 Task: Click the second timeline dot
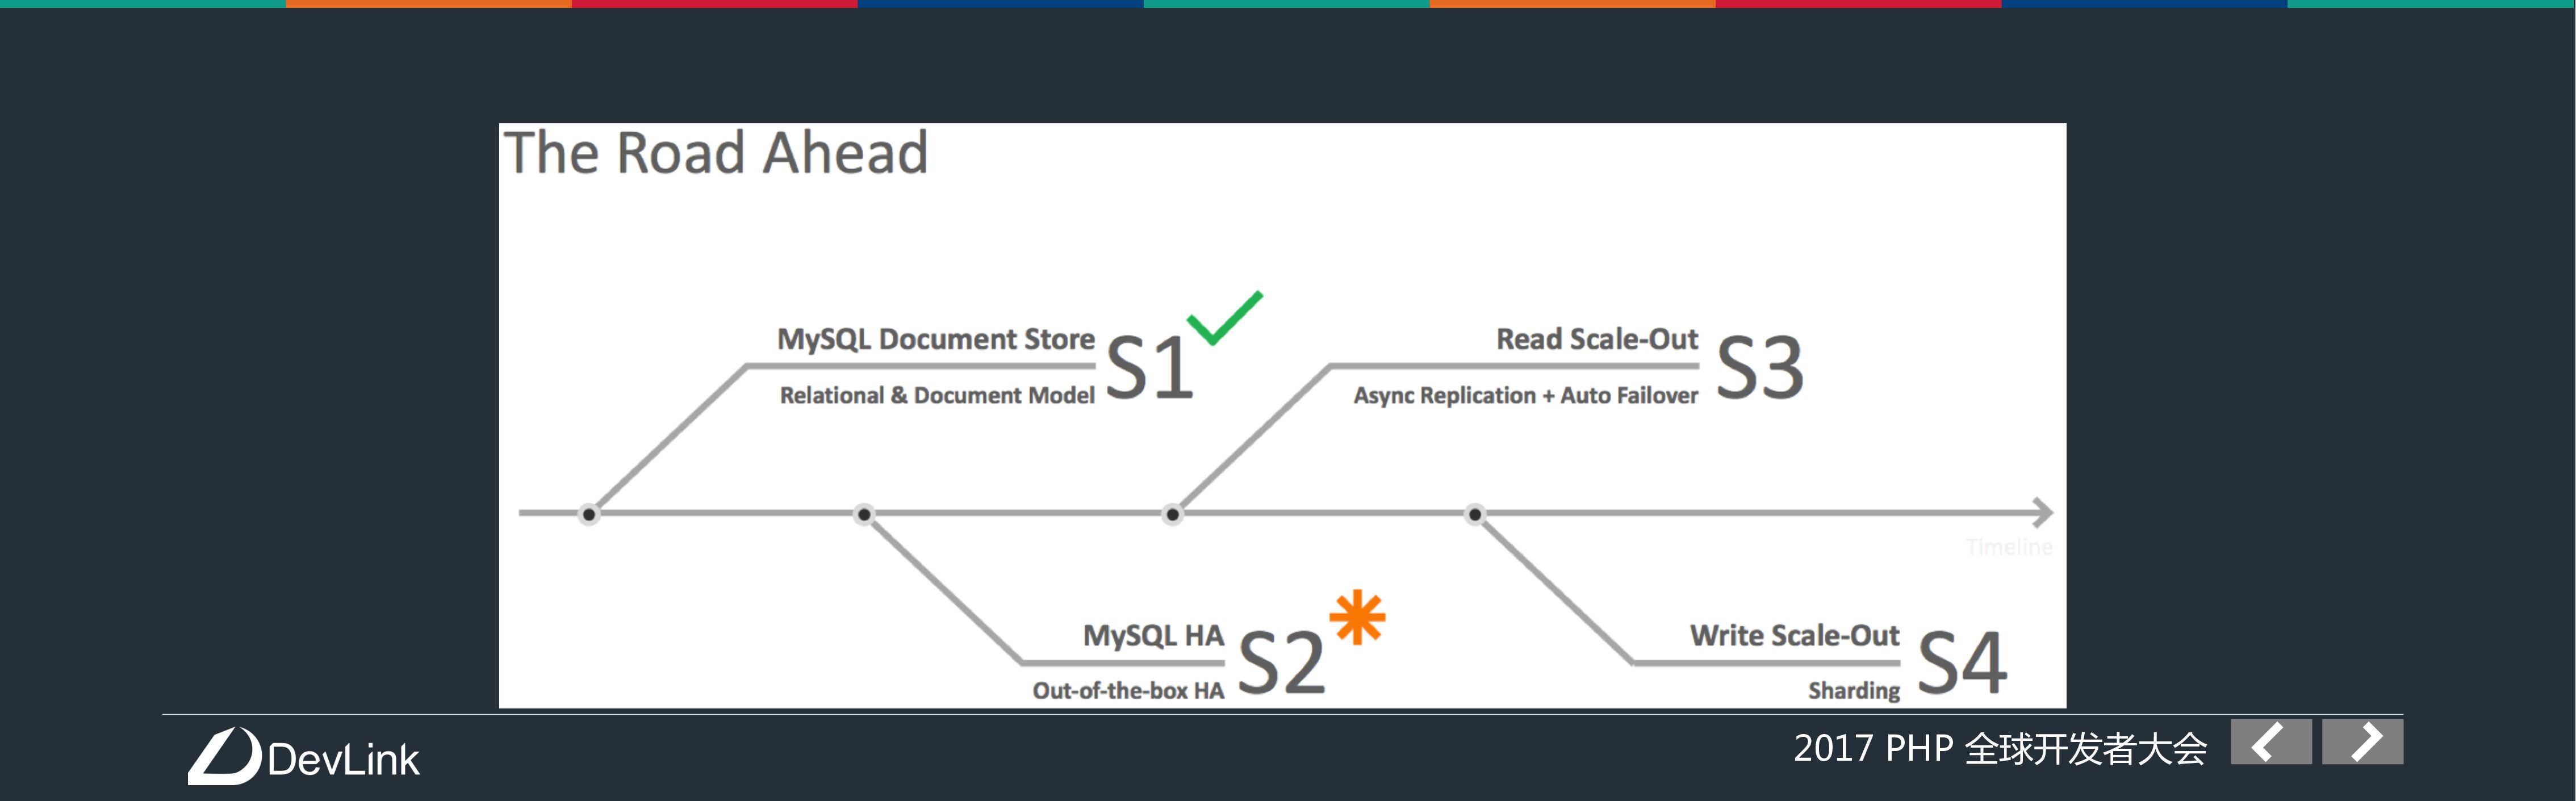(x=864, y=515)
